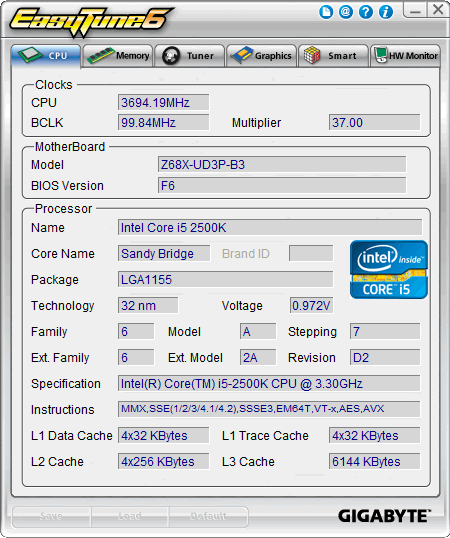Screen dimensions: 450x538
Task: Go to the Smart tab
Action: 333,56
